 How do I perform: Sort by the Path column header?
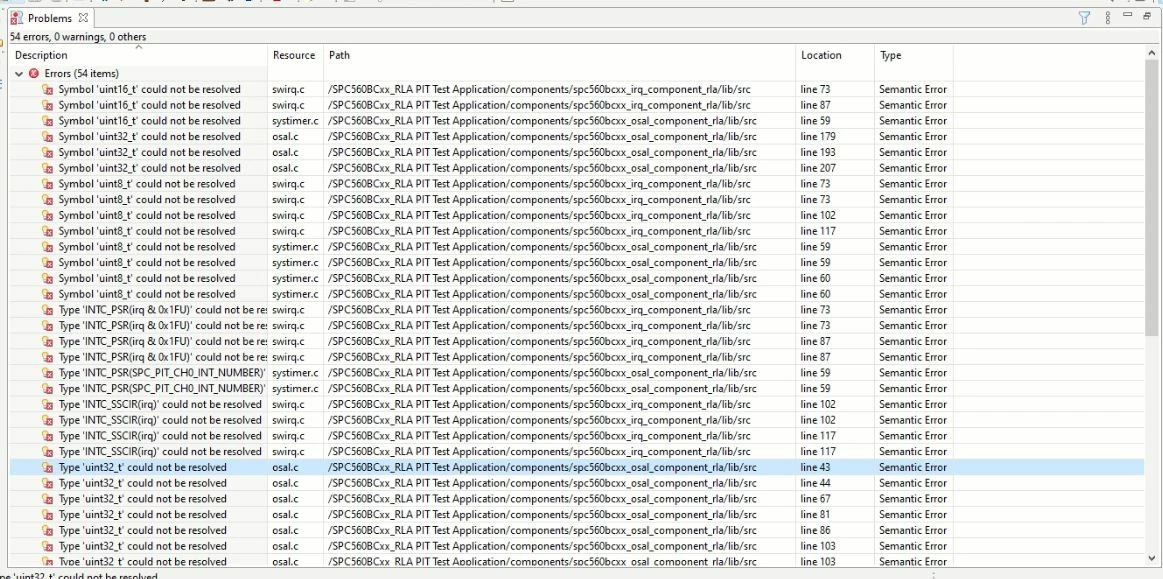click(x=559, y=56)
